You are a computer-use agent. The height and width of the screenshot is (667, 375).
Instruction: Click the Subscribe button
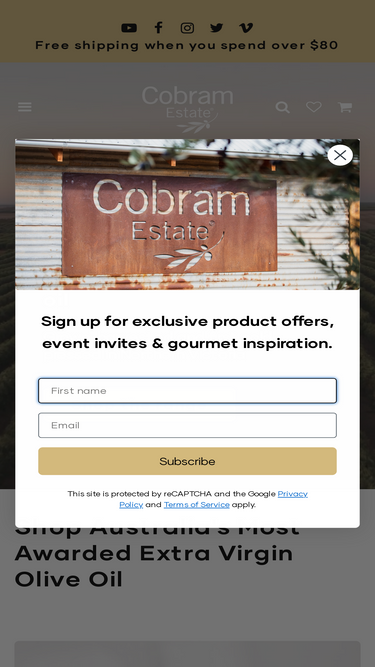[x=188, y=461]
